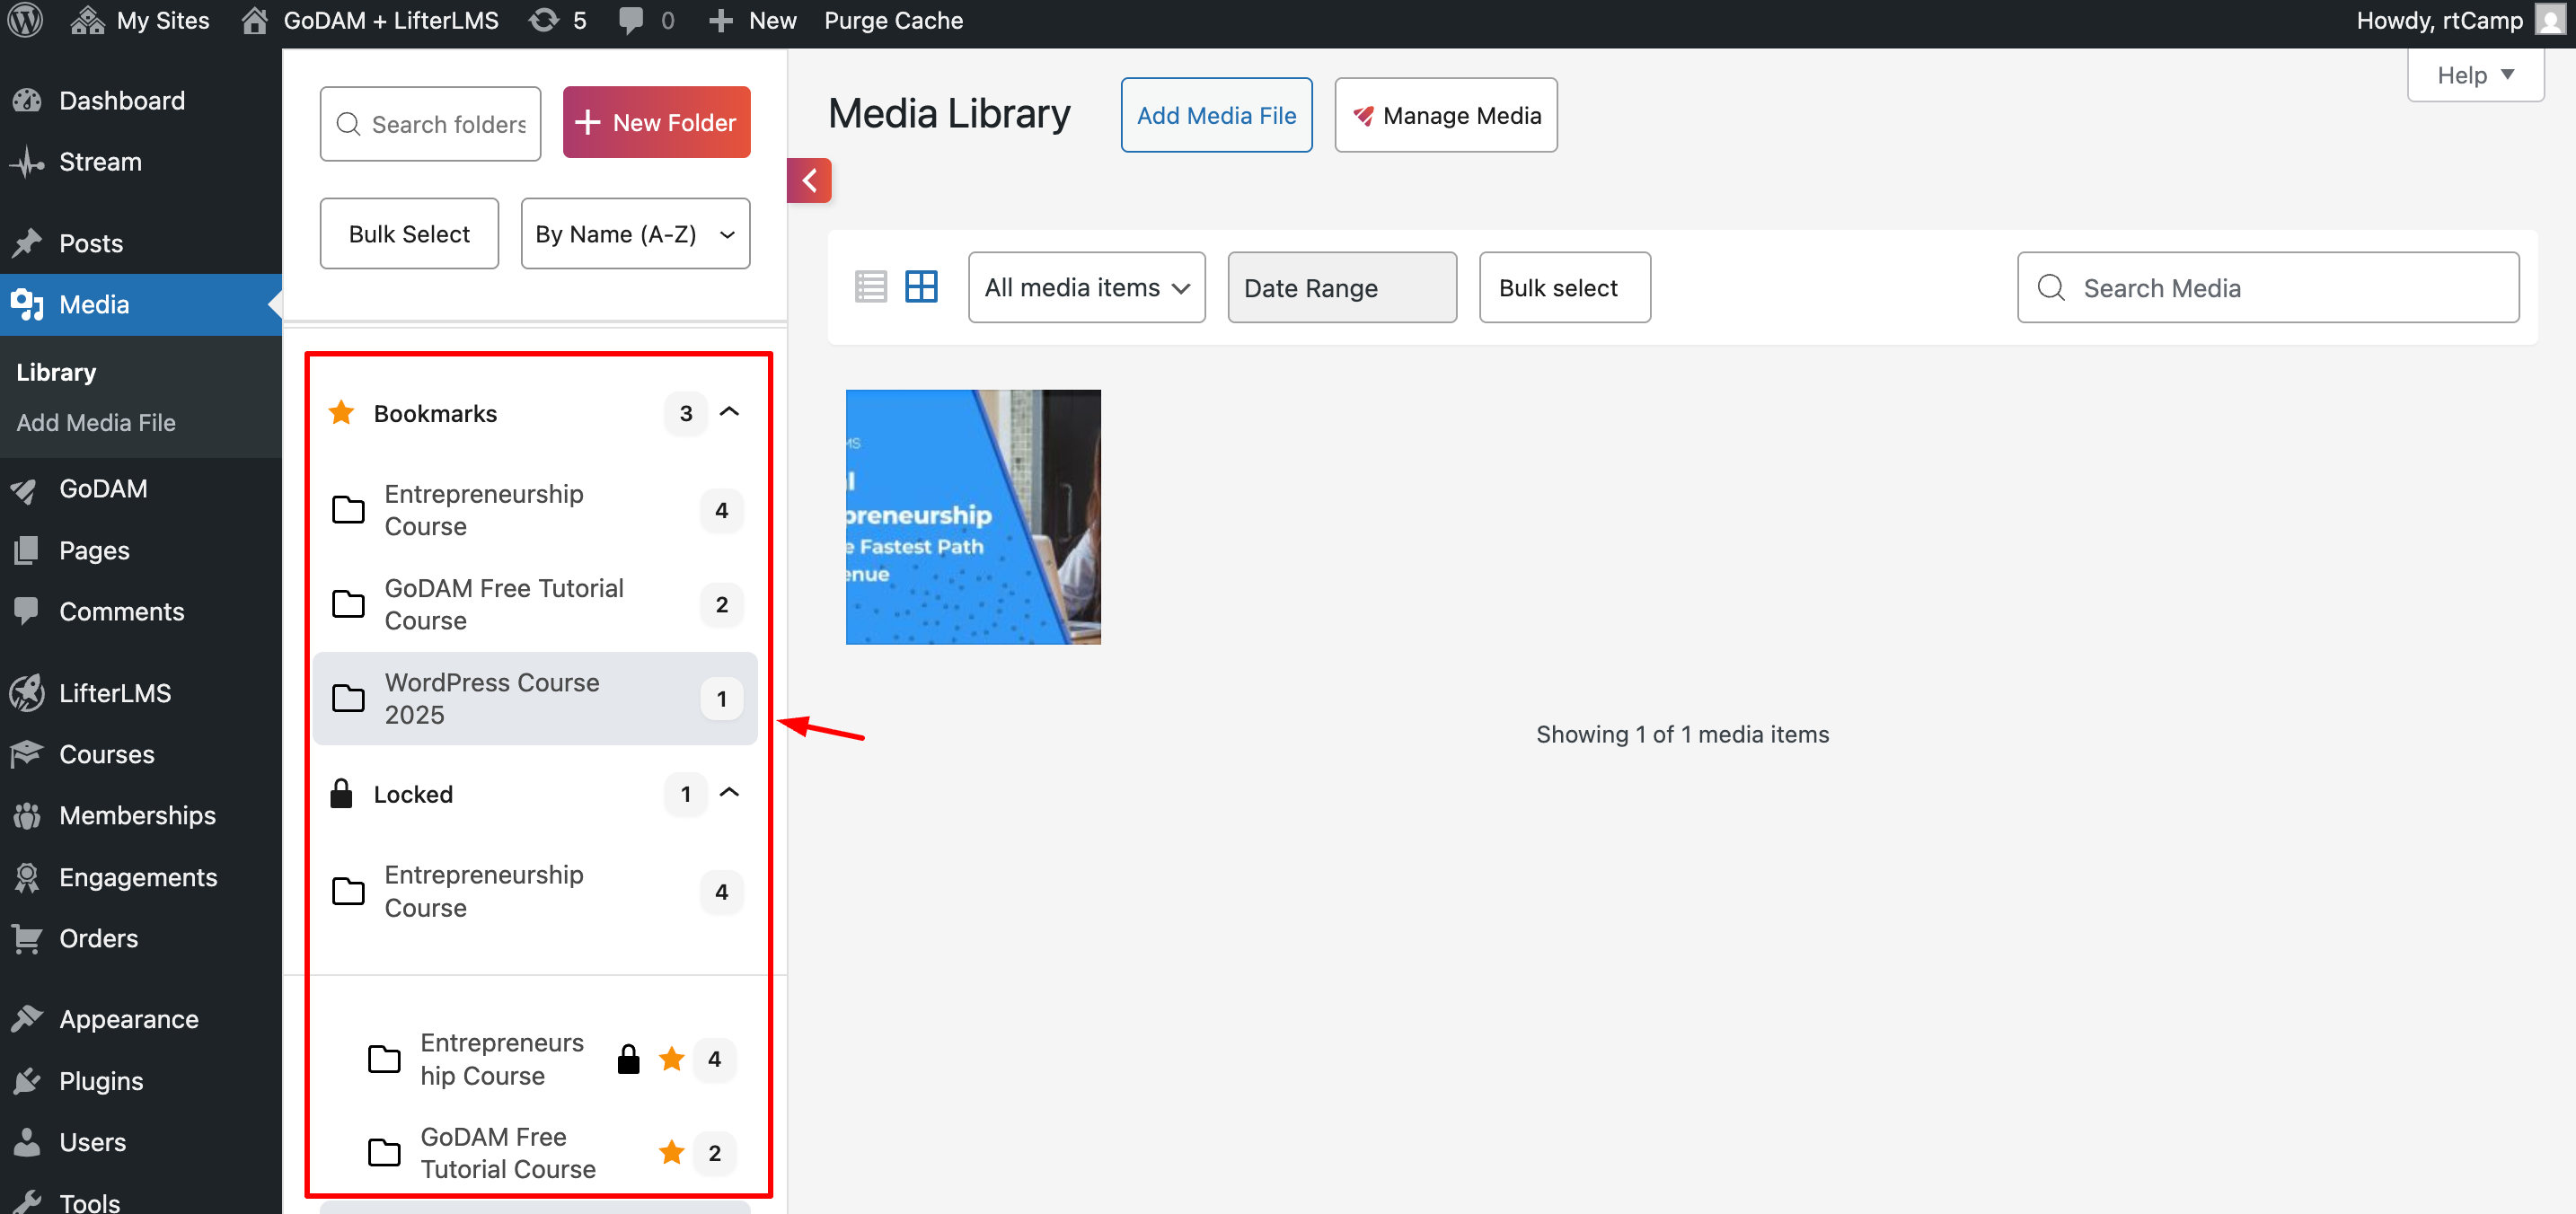
Task: Switch to list view
Action: coord(870,287)
